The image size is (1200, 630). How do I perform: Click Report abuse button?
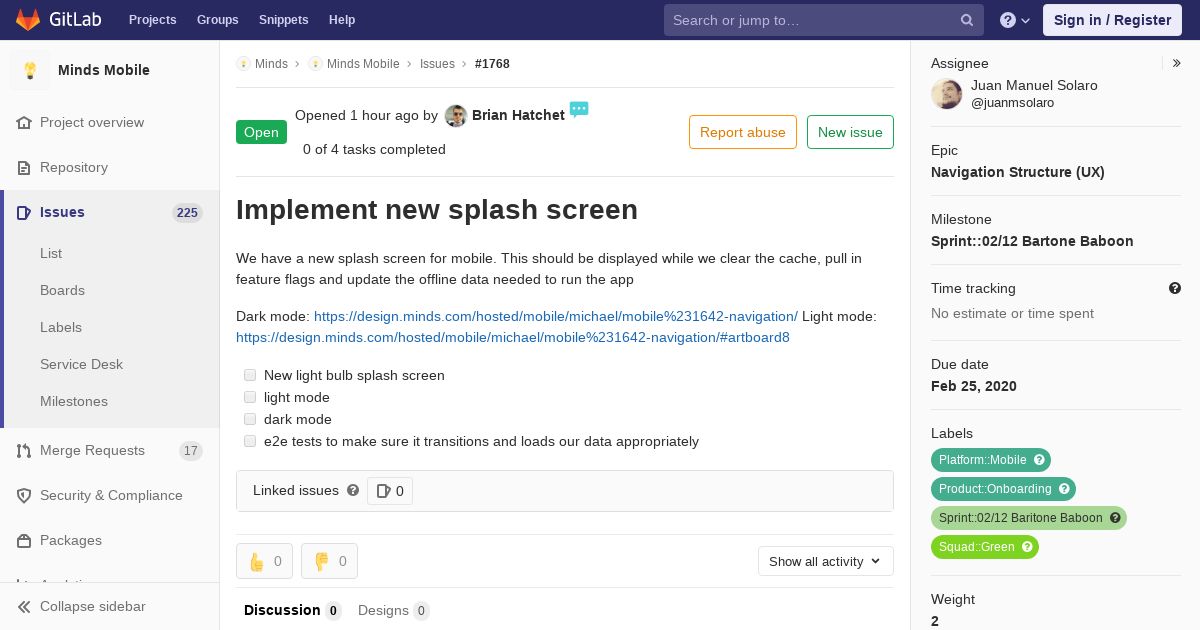pos(743,132)
